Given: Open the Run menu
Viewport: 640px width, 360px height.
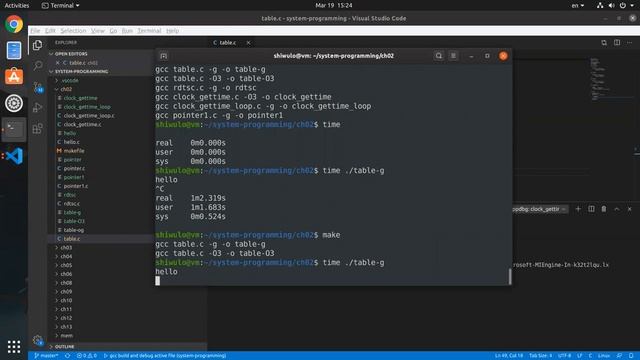Looking at the screenshot, I should tap(127, 31).
